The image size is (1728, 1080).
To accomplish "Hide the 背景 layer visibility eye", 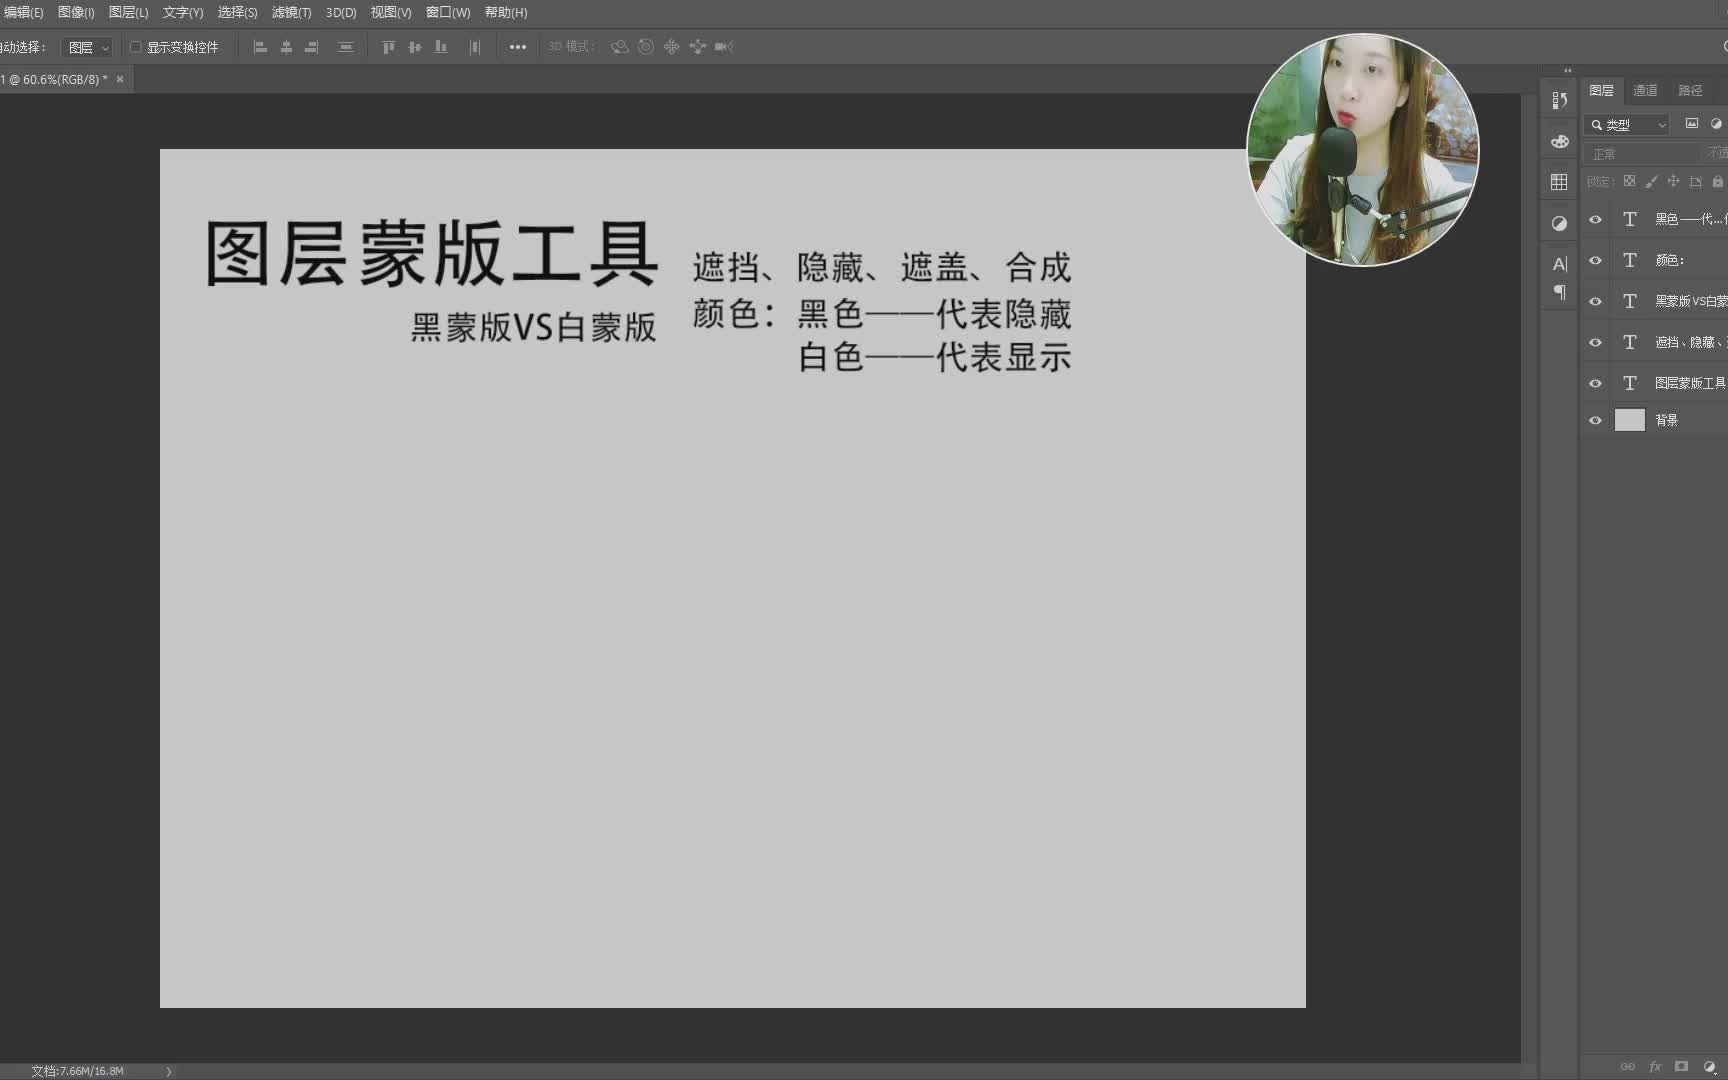I will click(x=1594, y=419).
